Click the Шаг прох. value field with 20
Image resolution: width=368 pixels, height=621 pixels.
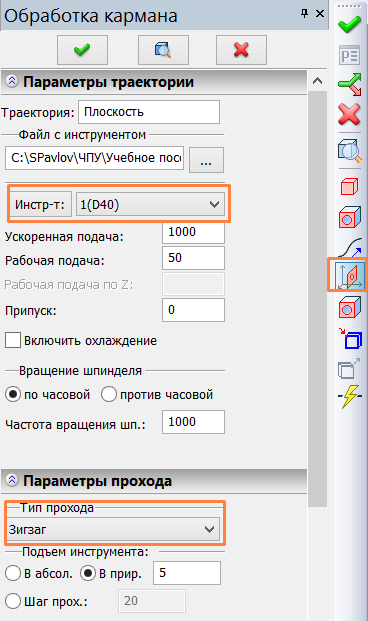152,601
